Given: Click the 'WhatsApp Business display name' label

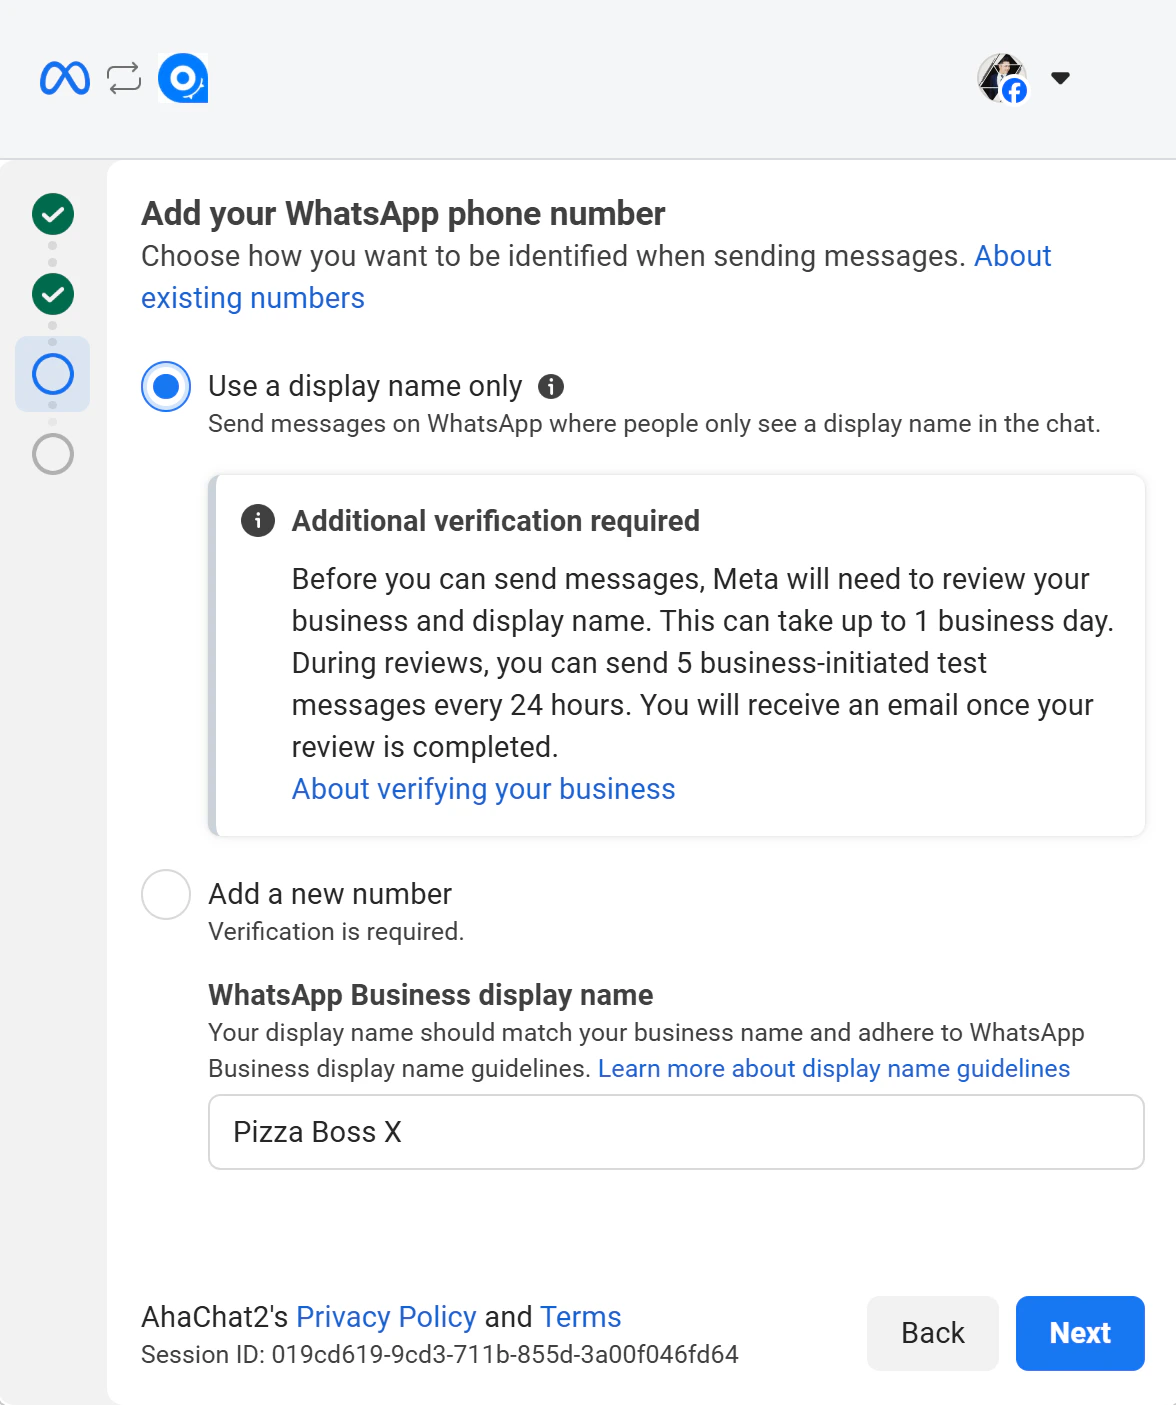Looking at the screenshot, I should click(431, 995).
